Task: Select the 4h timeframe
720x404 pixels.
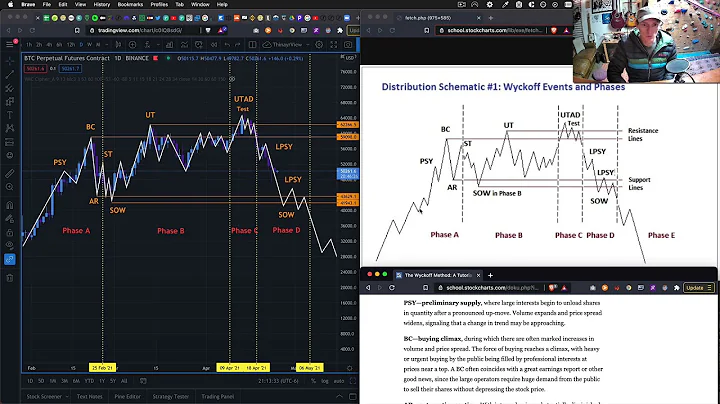Action: click(x=49, y=45)
